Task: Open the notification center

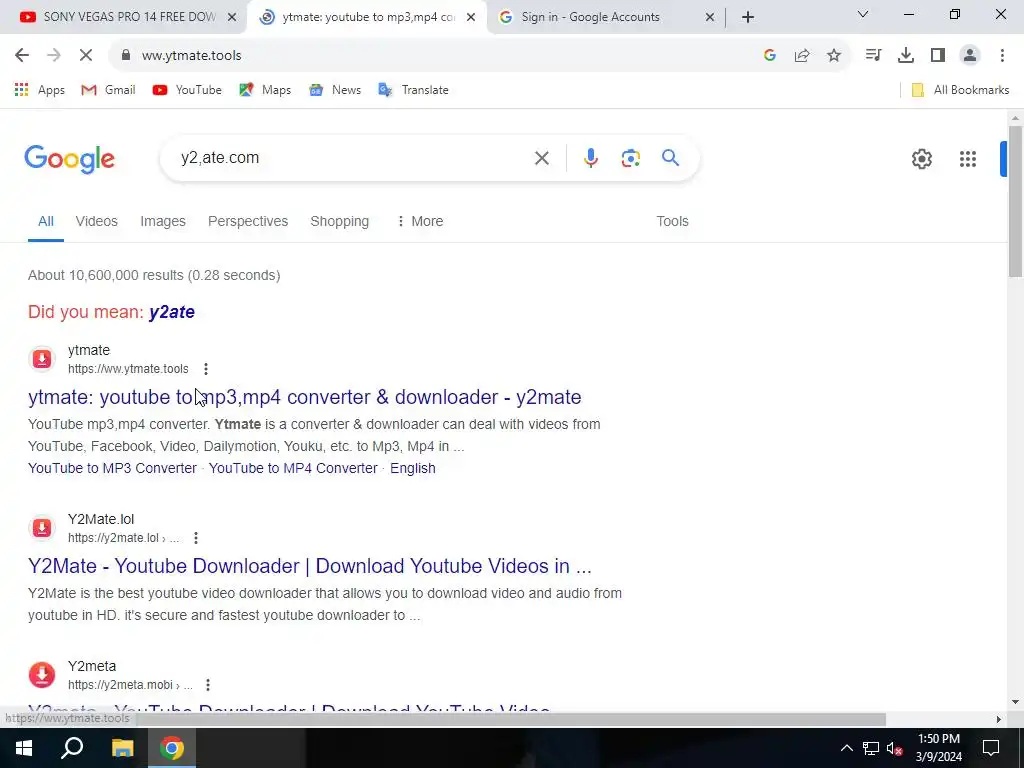Action: (x=991, y=748)
